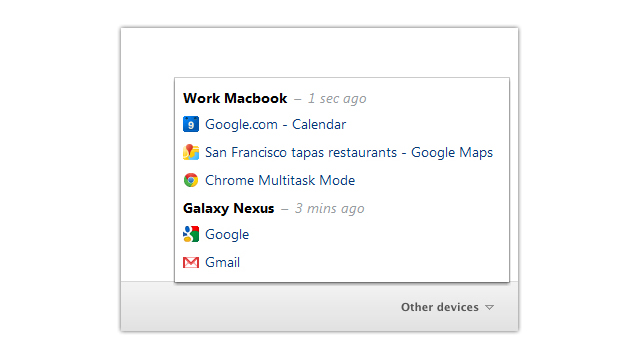The height and width of the screenshot is (360, 640).
Task: Click the "3 mins ago" timestamp
Action: point(329,209)
